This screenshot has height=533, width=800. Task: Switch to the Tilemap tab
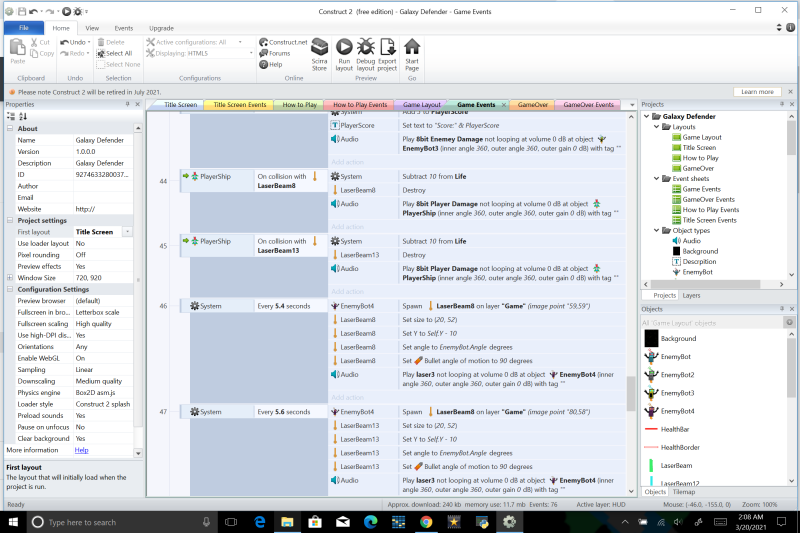pos(684,492)
